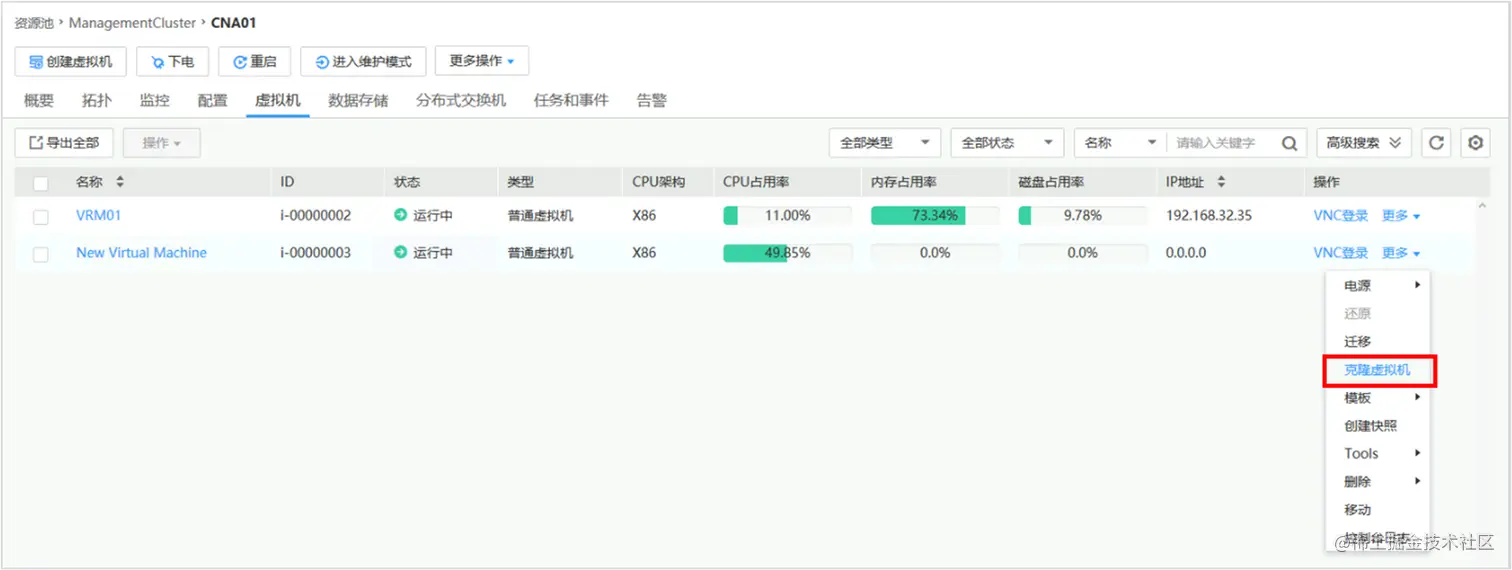
Task: Switch to the 告警 tab
Action: pyautogui.click(x=652, y=100)
